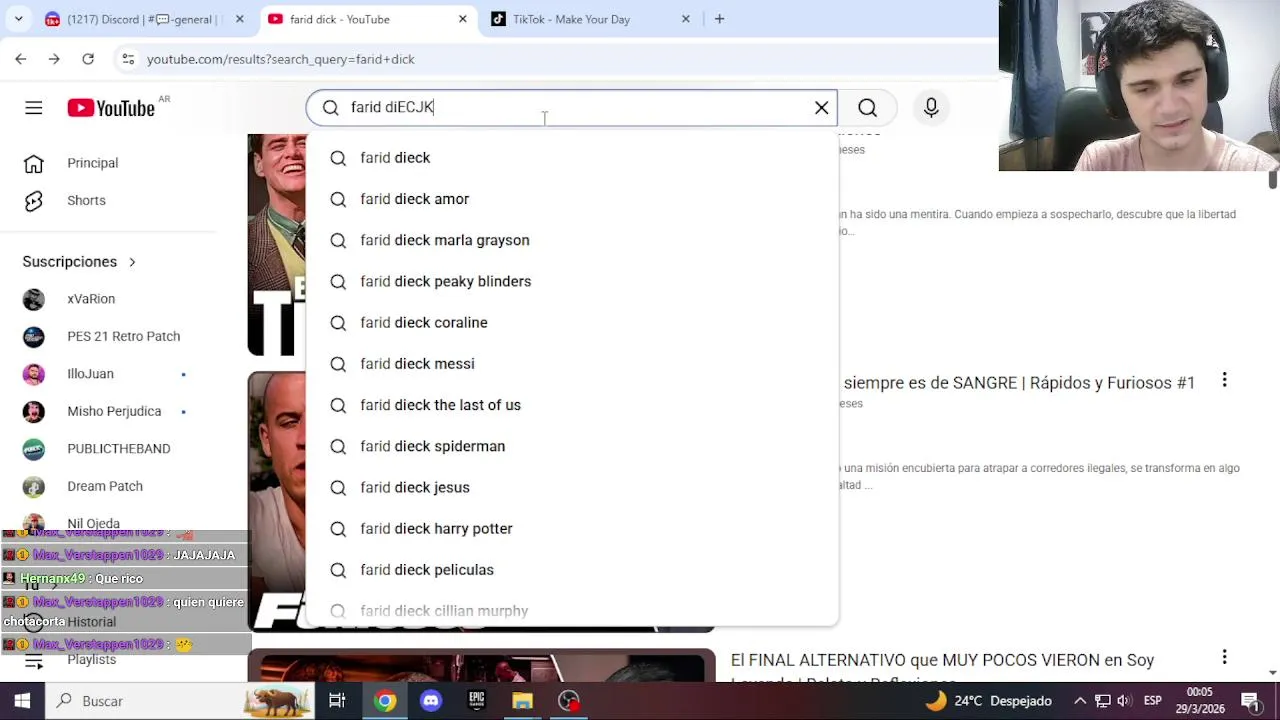Choose suggestion "farid dieck messi"
This screenshot has height=720, width=1280.
[572, 364]
